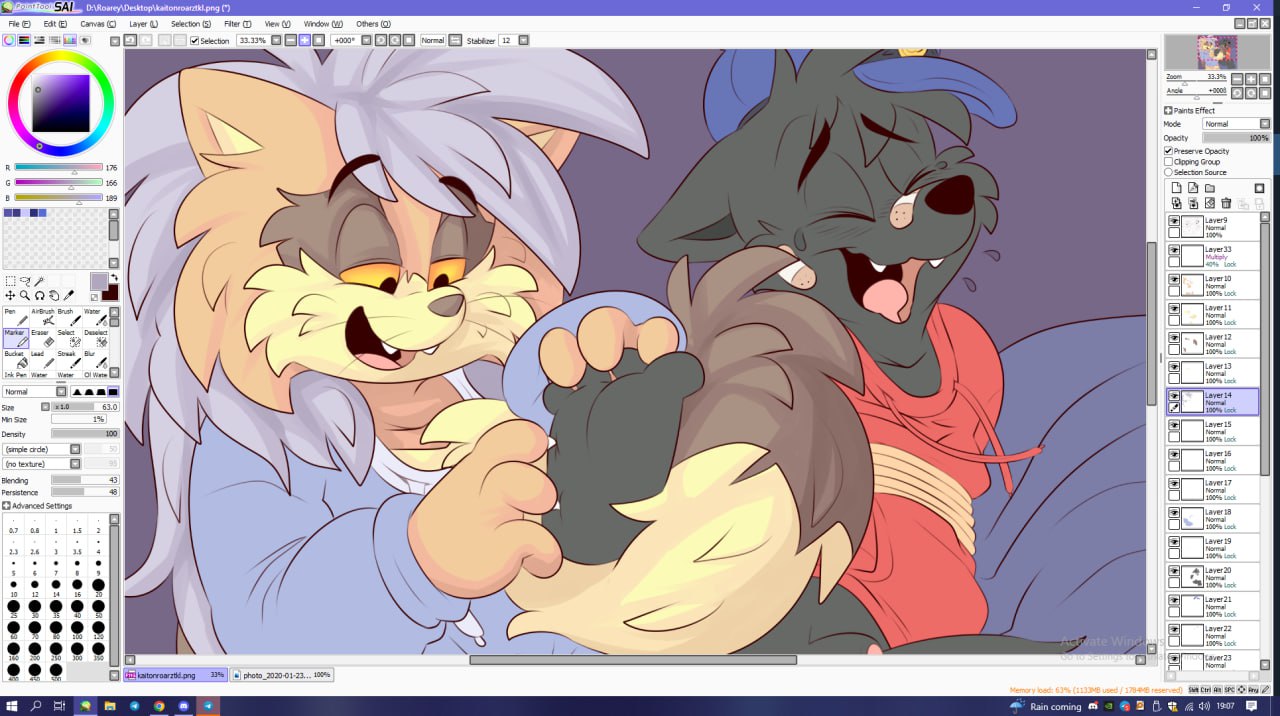1280x716 pixels.
Task: Create a new layer folder
Action: click(1209, 188)
